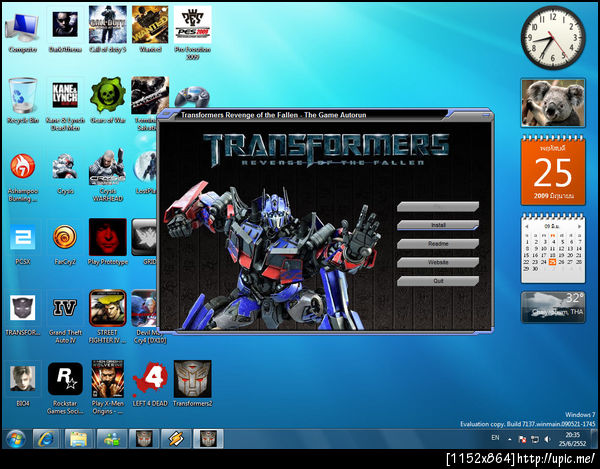The height and width of the screenshot is (469, 600).
Task: Launch STREET FIGHTER IV shortcut
Action: click(108, 316)
